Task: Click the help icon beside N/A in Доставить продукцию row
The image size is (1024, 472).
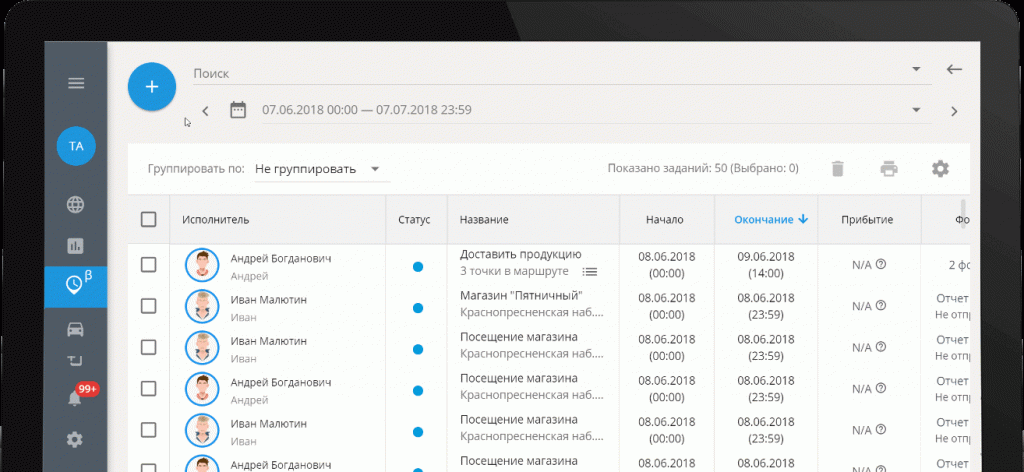Action: (x=881, y=264)
